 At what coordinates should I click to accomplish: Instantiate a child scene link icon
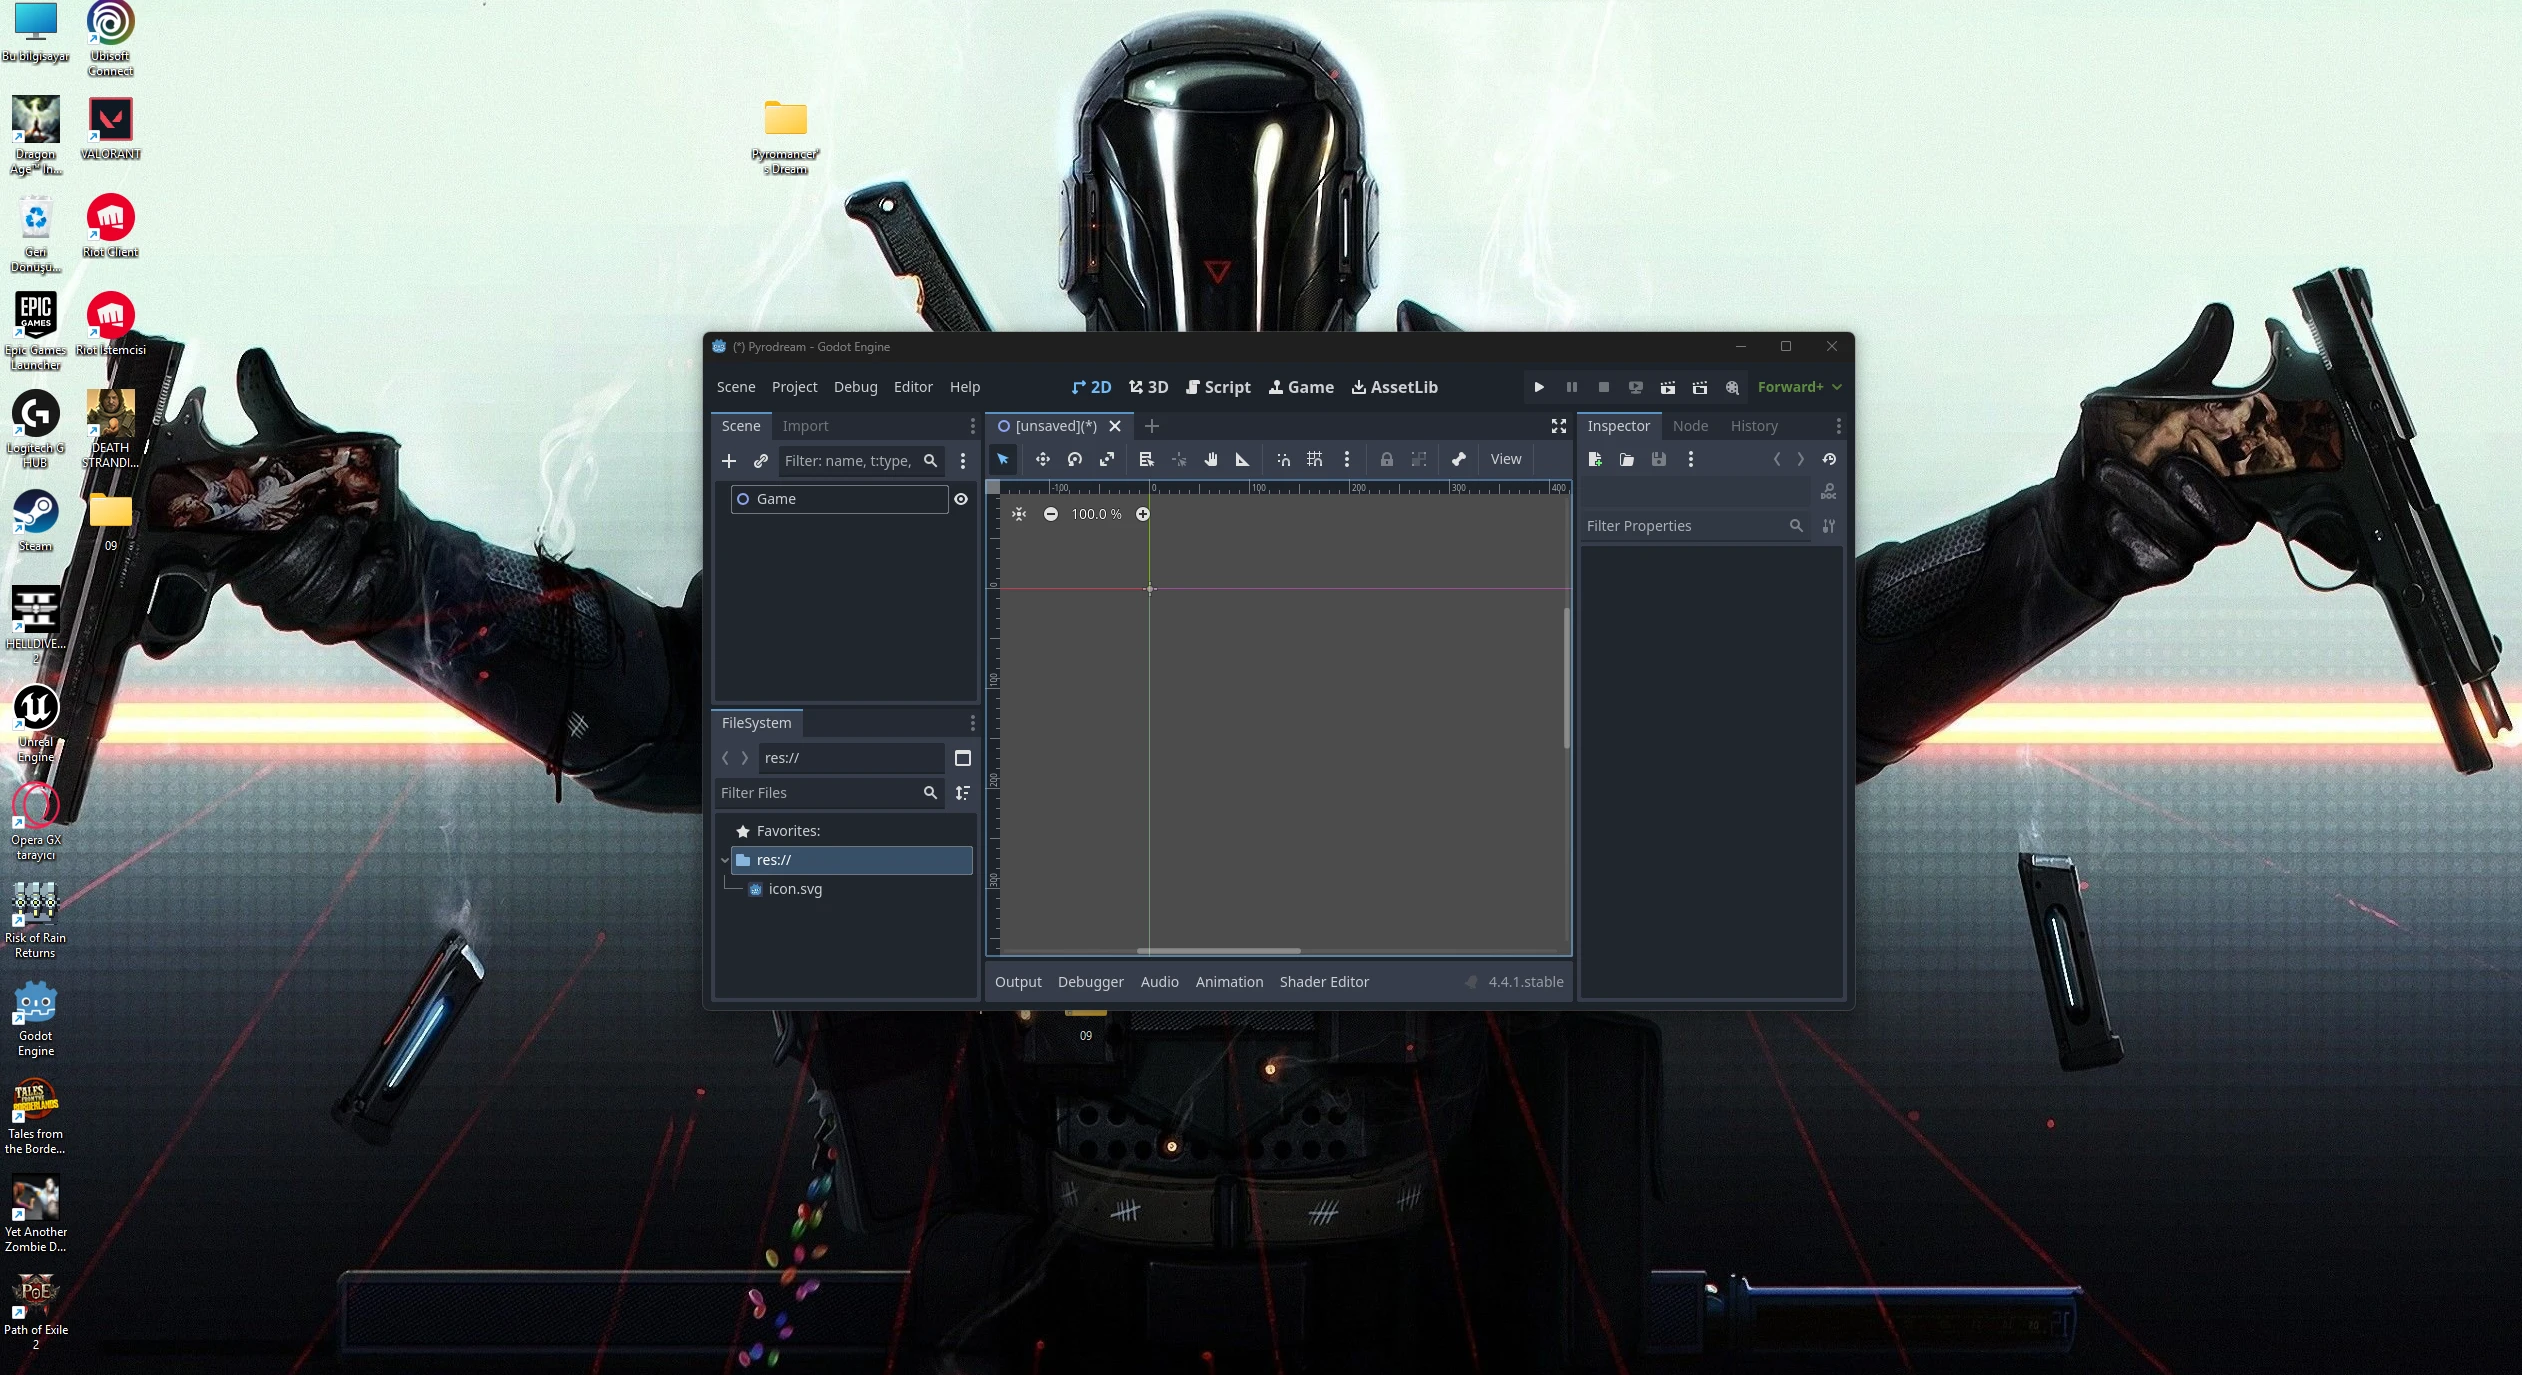point(761,461)
